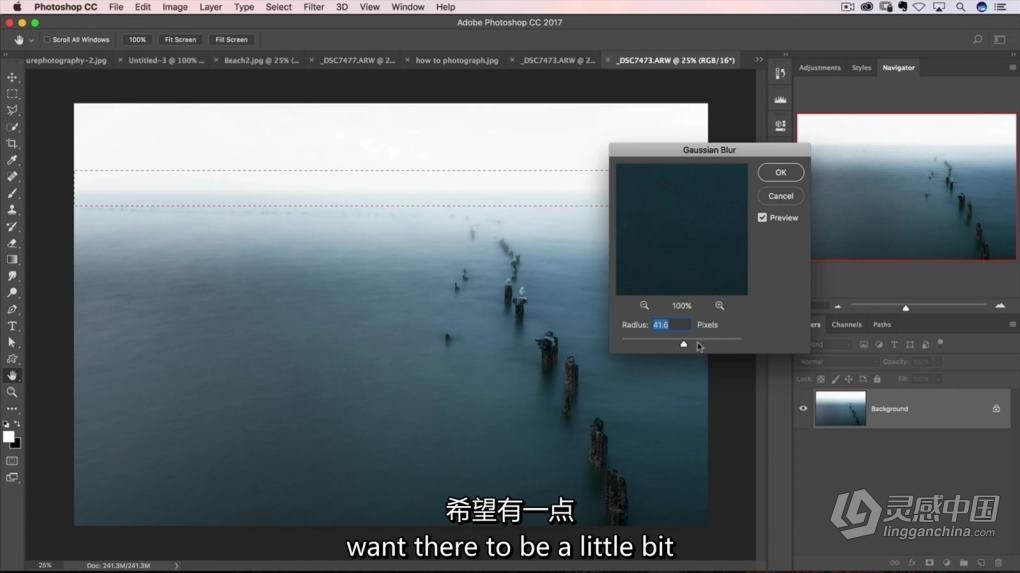
Task: Click the Background layer thumbnail
Action: click(840, 408)
